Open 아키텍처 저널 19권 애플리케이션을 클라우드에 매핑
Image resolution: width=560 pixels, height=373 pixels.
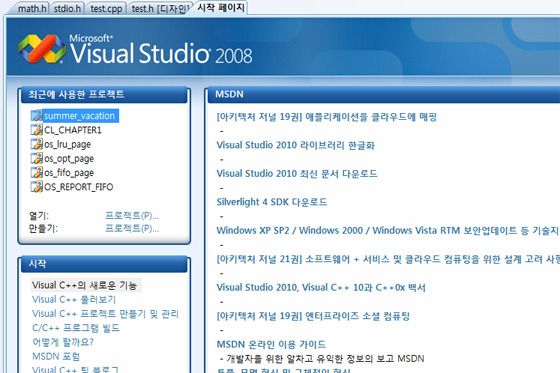[326, 117]
